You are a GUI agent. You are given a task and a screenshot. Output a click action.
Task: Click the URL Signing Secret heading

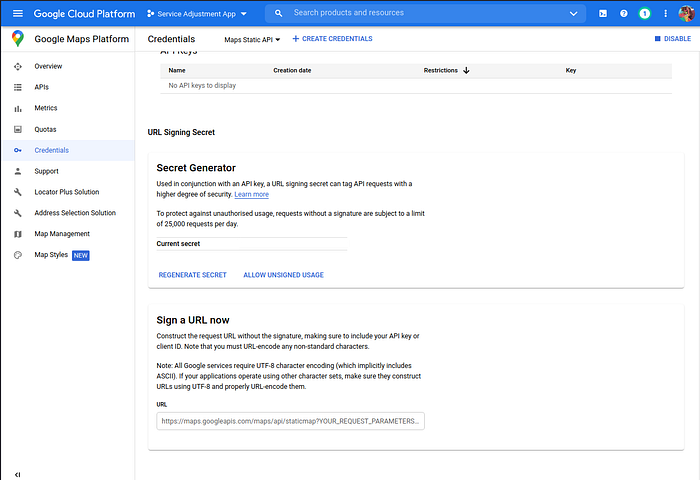181,132
